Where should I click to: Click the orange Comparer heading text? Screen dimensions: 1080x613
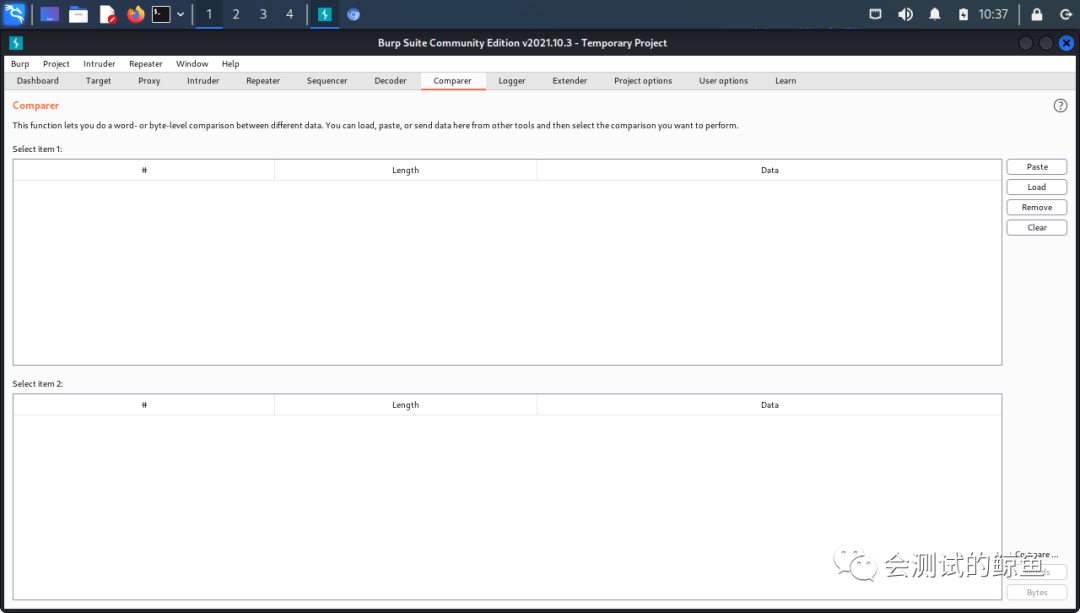[x=36, y=105]
